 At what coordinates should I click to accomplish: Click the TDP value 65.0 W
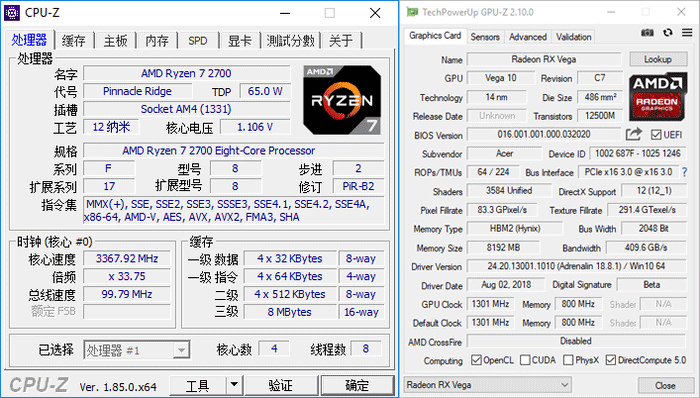[265, 91]
